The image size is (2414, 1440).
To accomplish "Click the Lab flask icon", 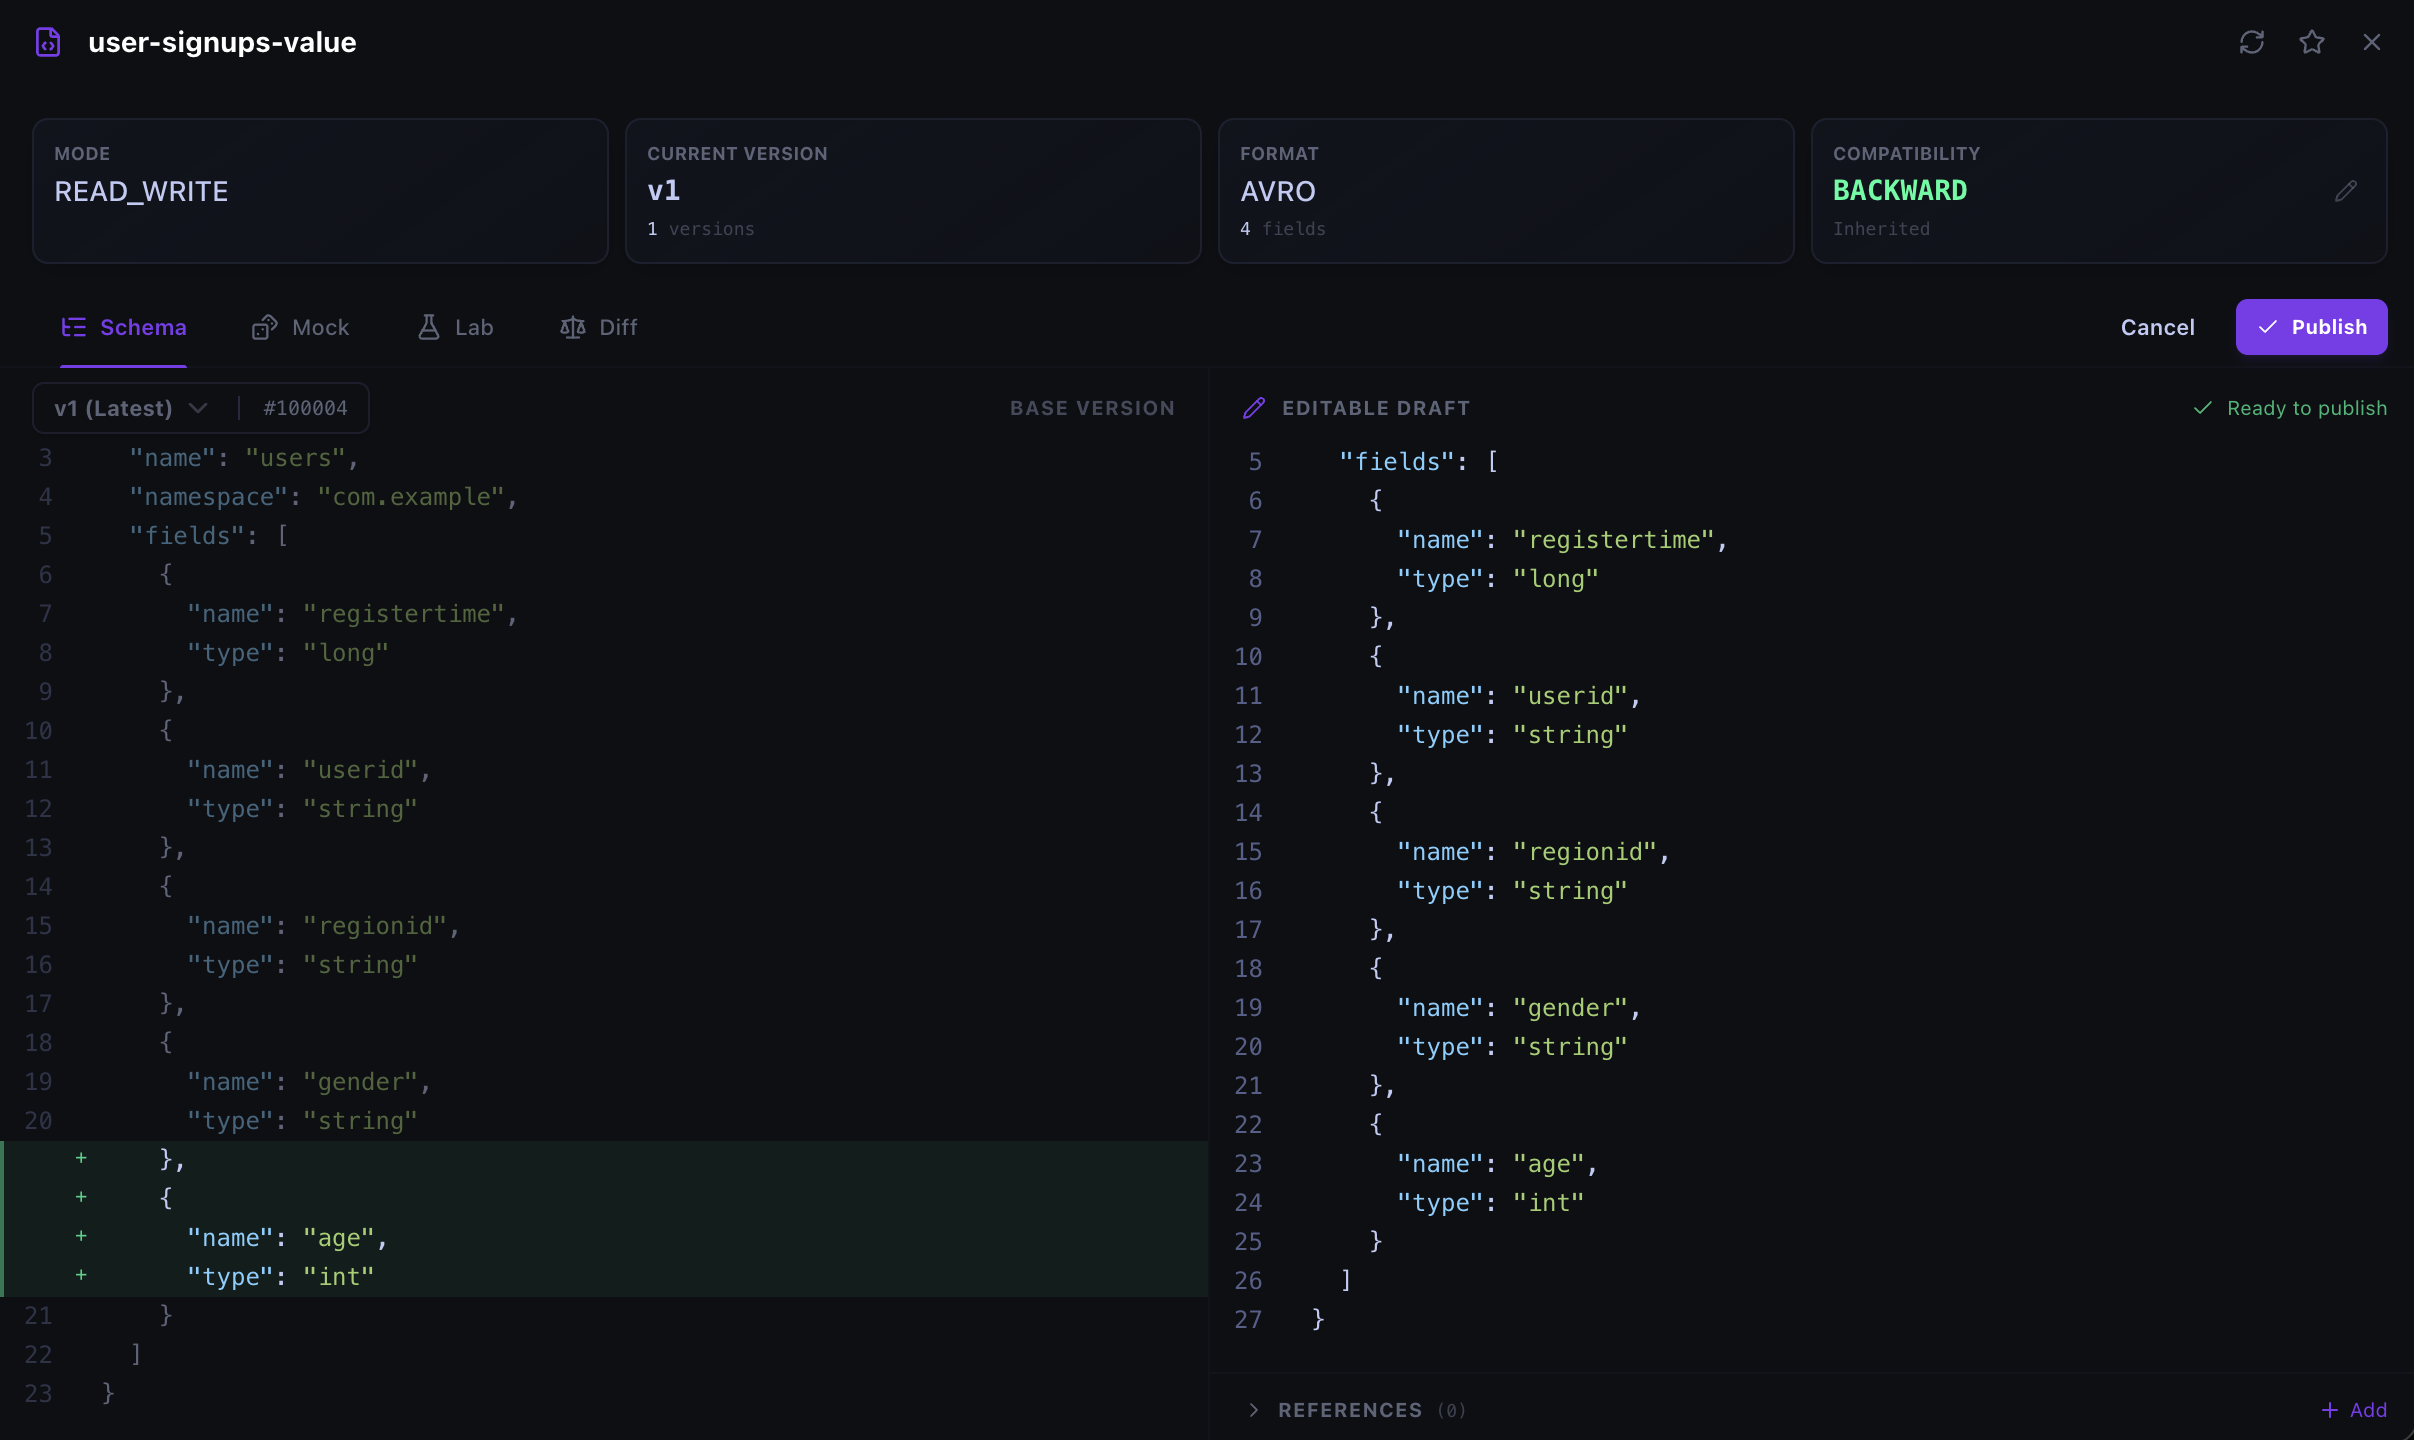I will (x=428, y=327).
